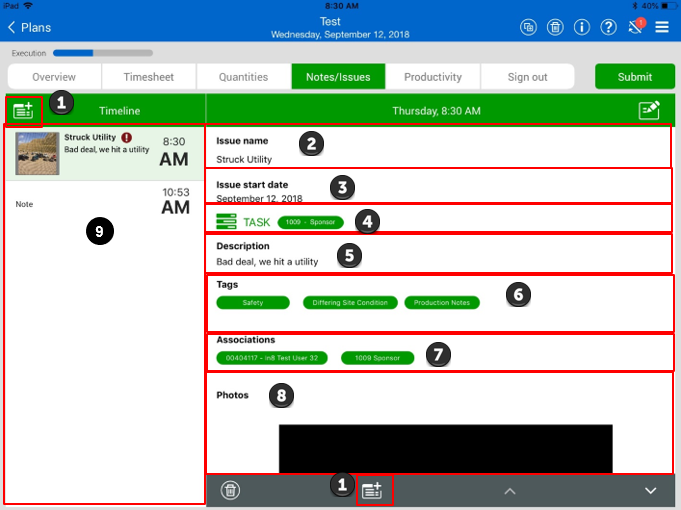
Task: Open the info icon in header
Action: click(x=582, y=27)
